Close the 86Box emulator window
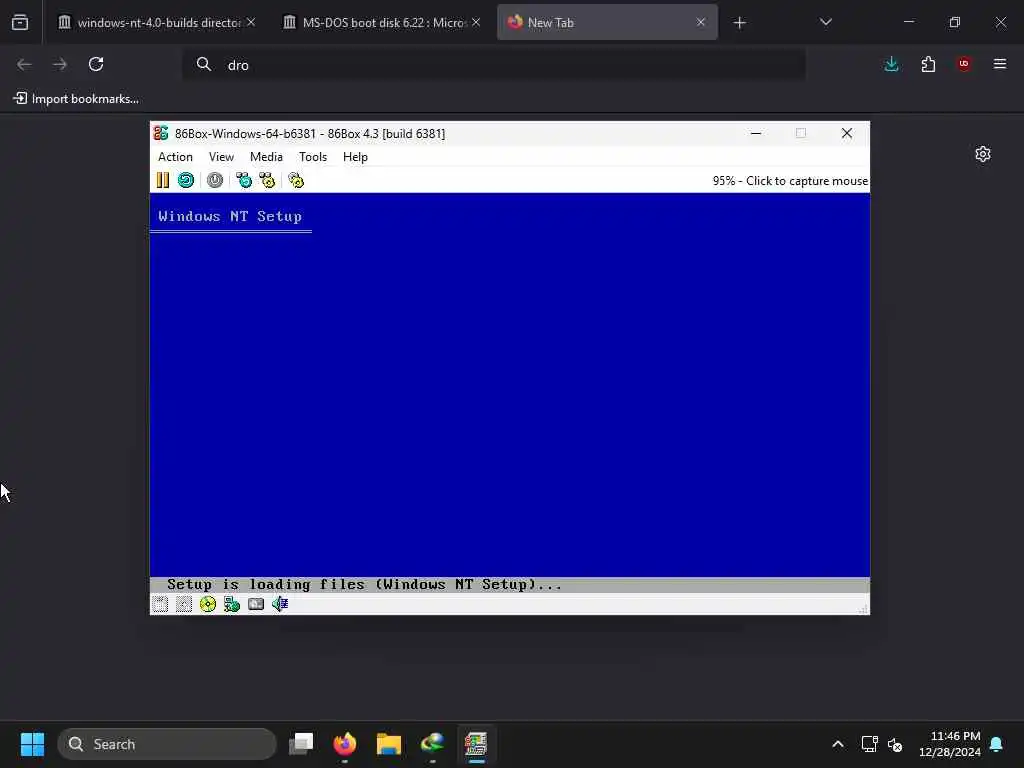This screenshot has height=768, width=1024. coord(847,133)
